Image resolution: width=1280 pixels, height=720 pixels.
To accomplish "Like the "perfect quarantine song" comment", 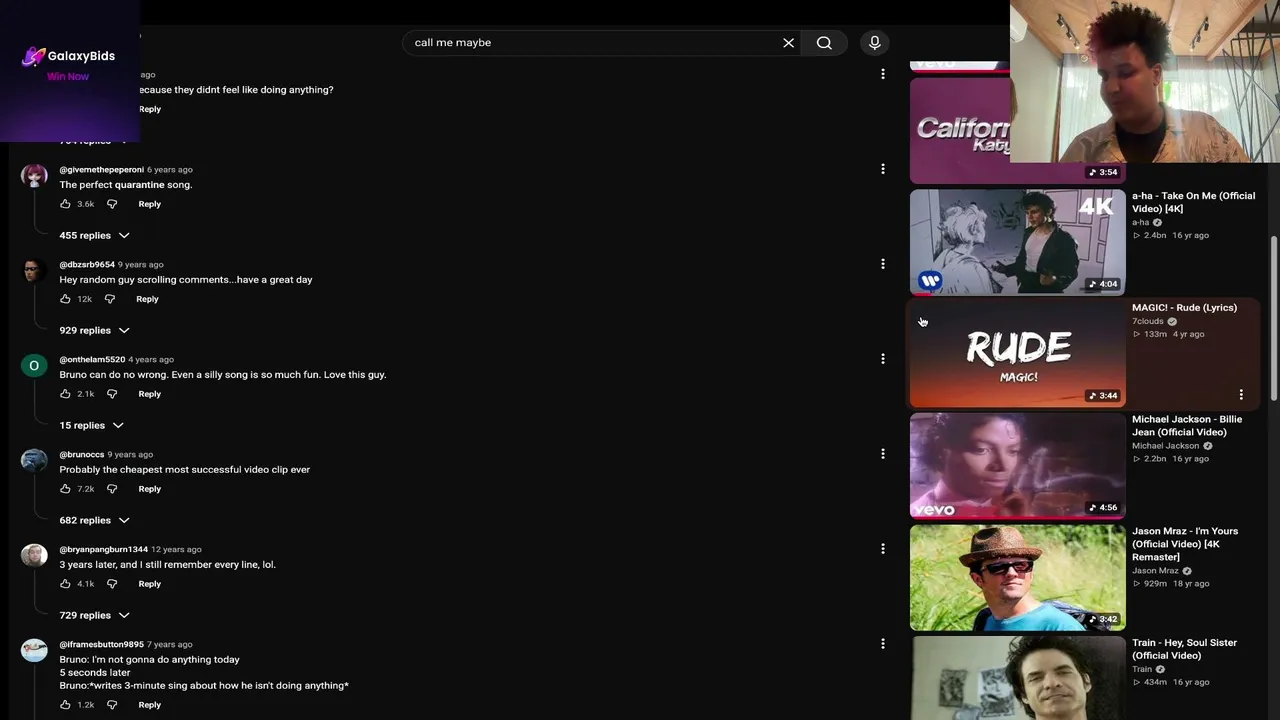I will [65, 204].
